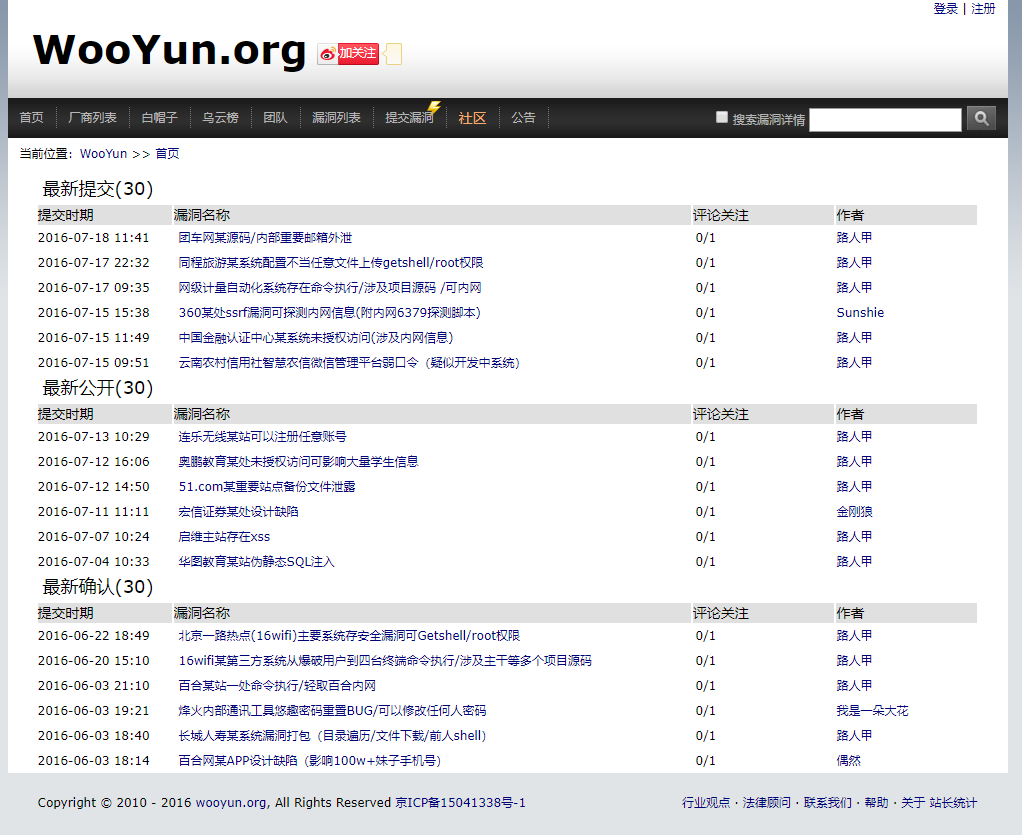This screenshot has width=1022, height=835.
Task: Click the 行业观点 footer link
Action: pyautogui.click(x=706, y=802)
